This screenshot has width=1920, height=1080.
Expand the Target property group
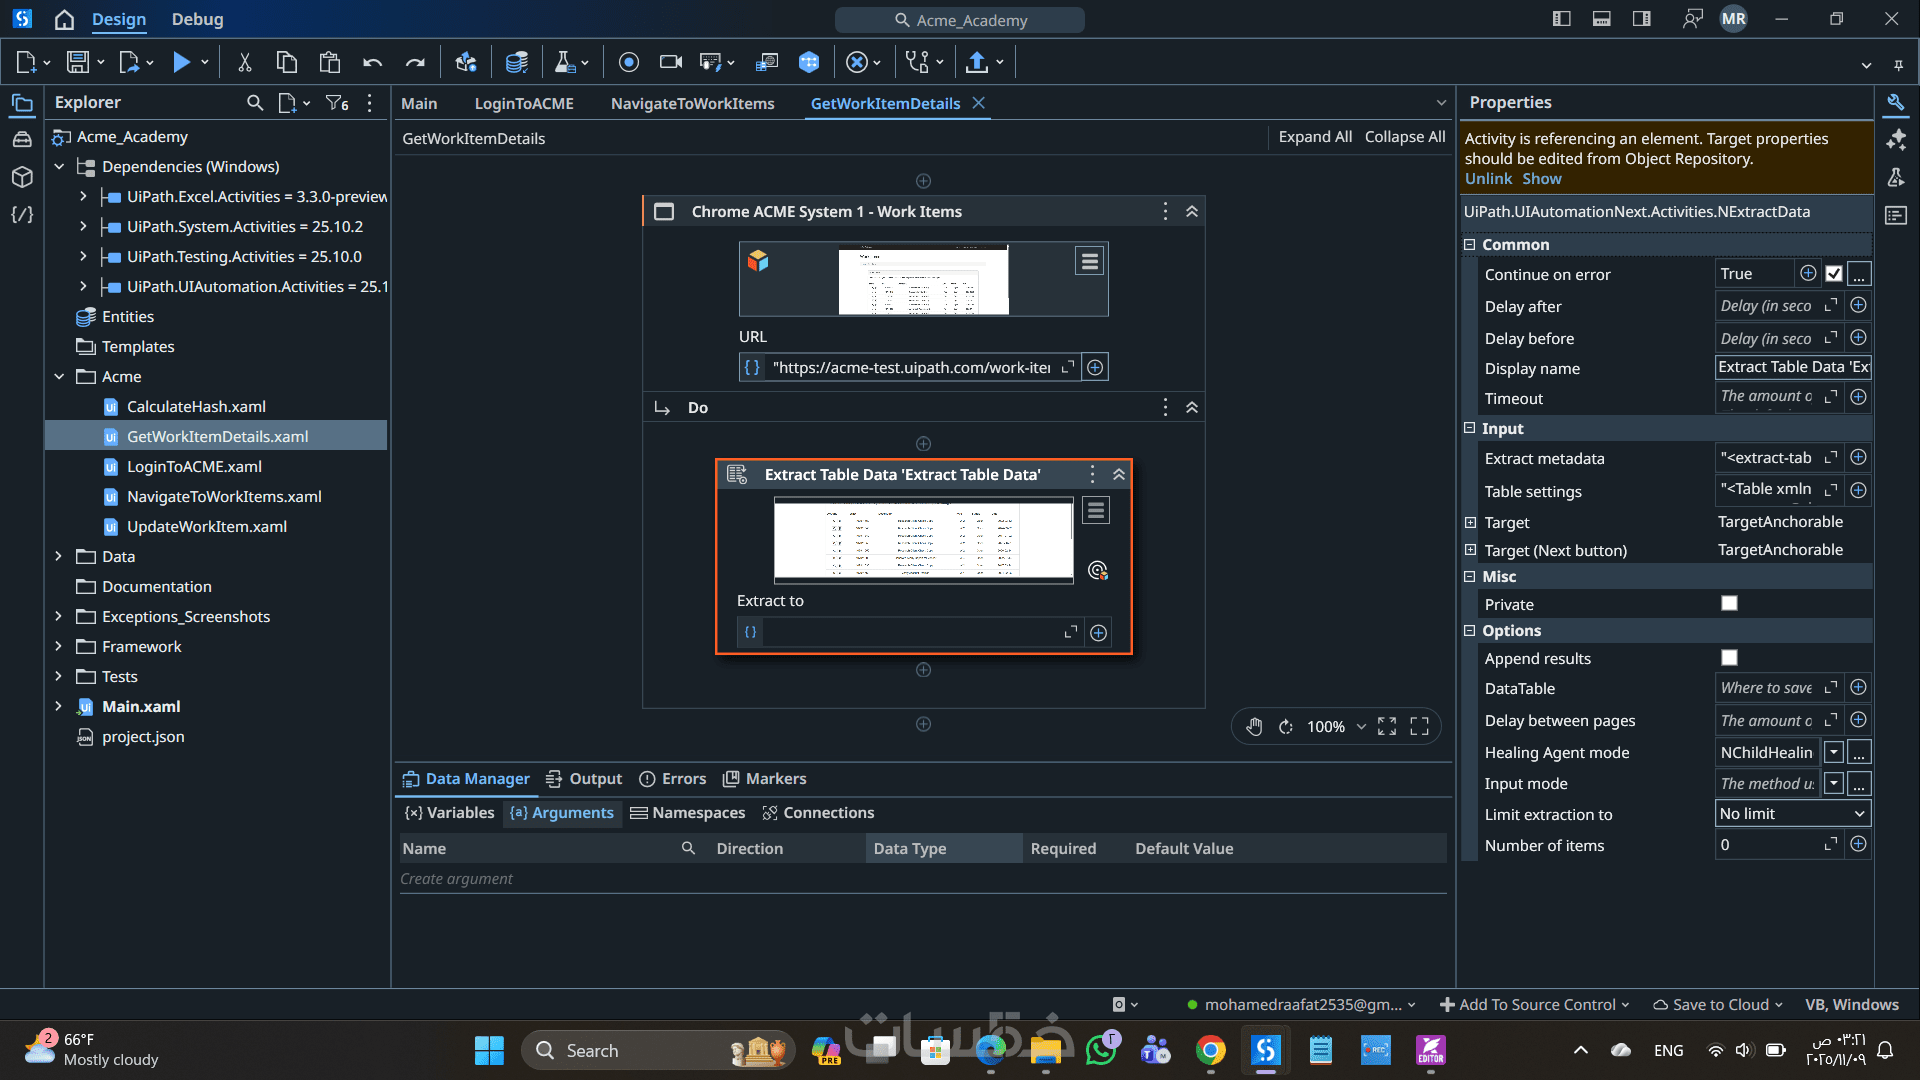1470,523
